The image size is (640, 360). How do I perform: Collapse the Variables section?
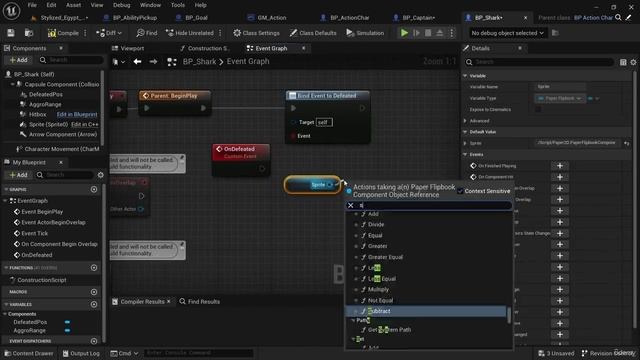click(x=6, y=304)
